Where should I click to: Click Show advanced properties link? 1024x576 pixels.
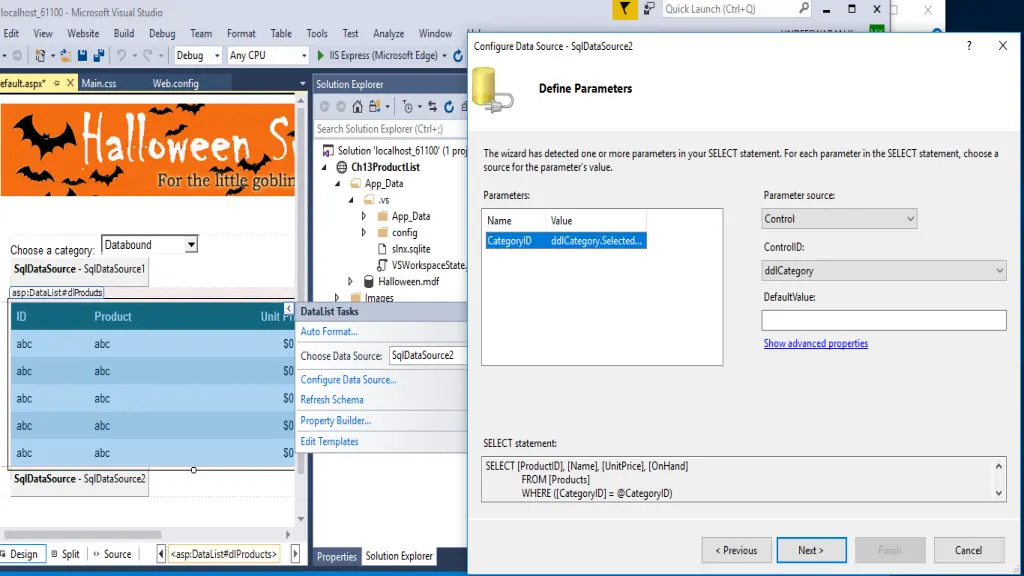pos(816,344)
